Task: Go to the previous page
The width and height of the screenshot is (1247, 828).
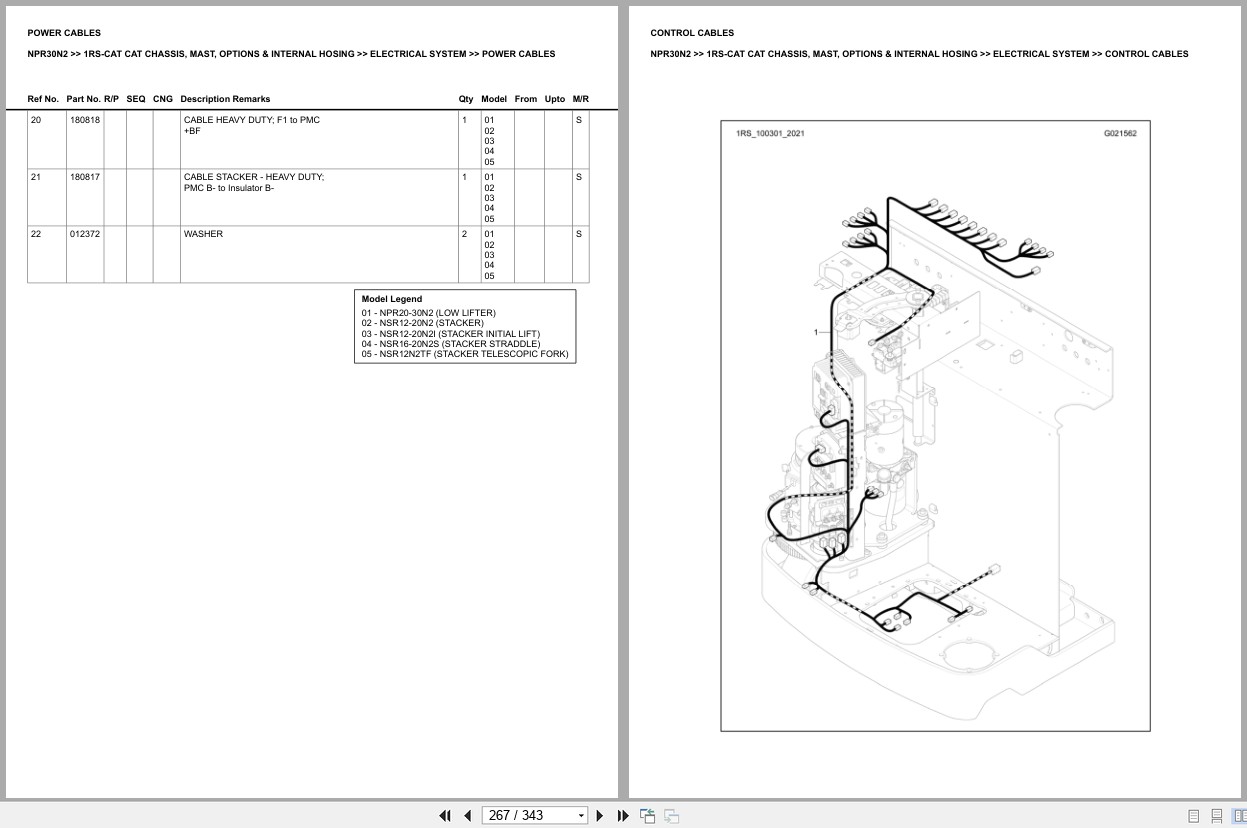Action: pyautogui.click(x=467, y=815)
